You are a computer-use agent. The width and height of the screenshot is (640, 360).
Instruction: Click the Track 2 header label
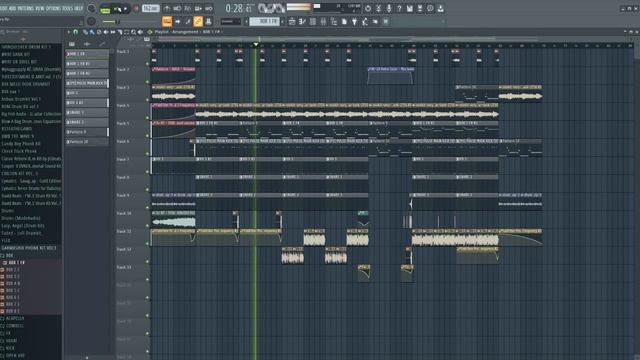tap(123, 70)
